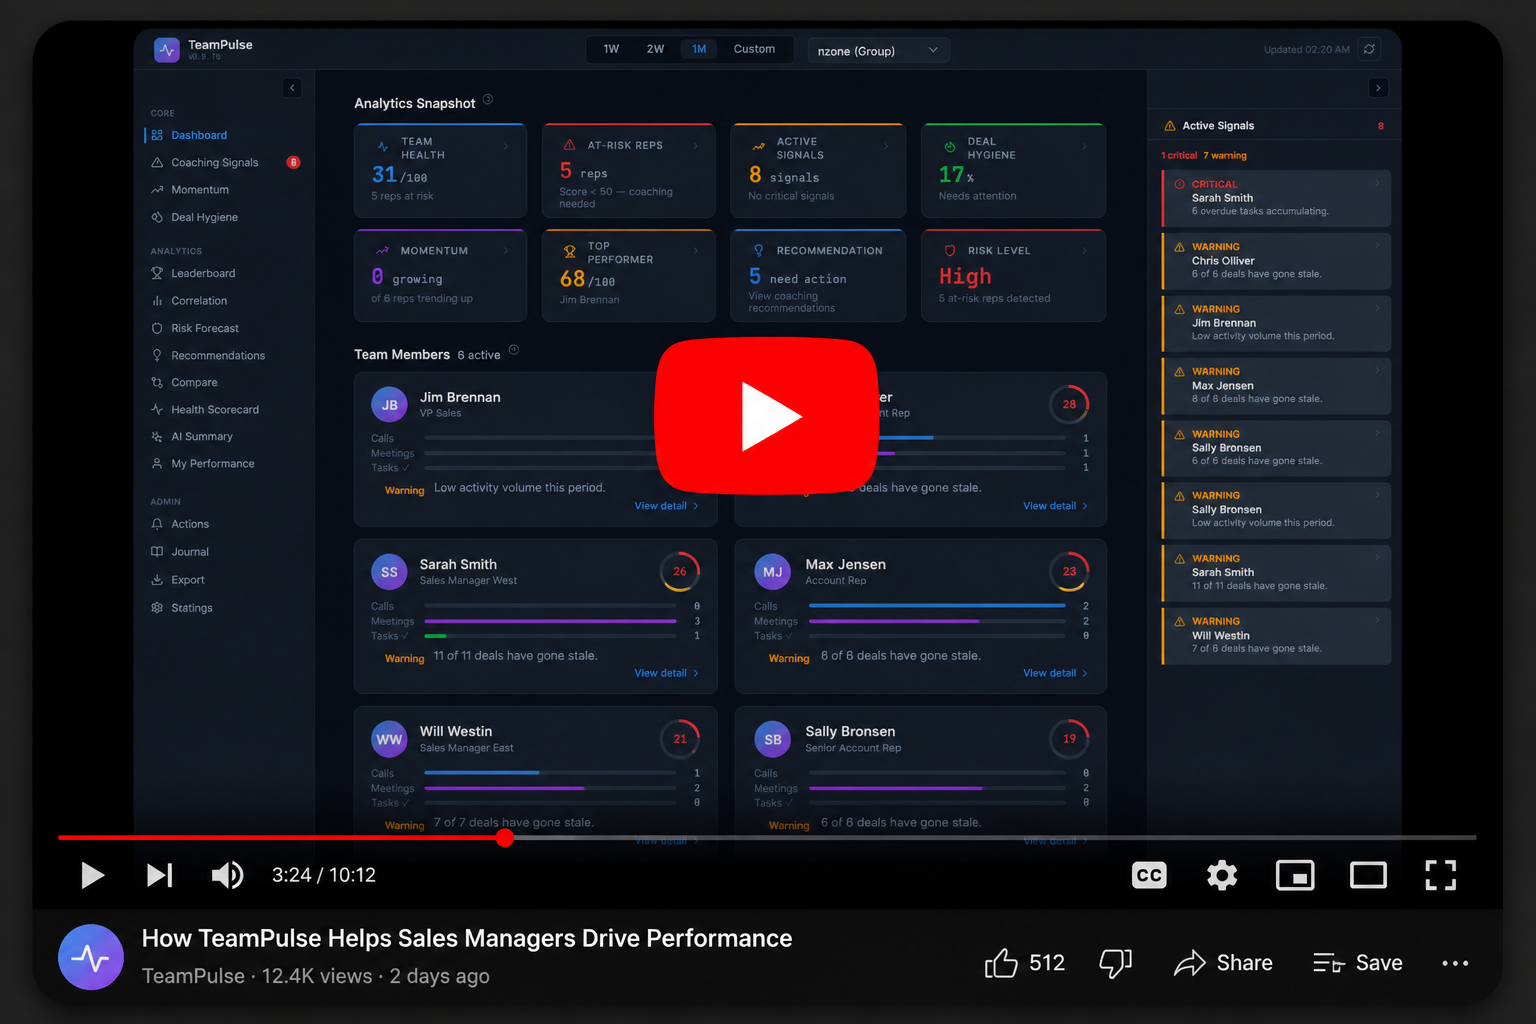Open the Risk Level High card
Image resolution: width=1536 pixels, height=1024 pixels.
(1013, 276)
